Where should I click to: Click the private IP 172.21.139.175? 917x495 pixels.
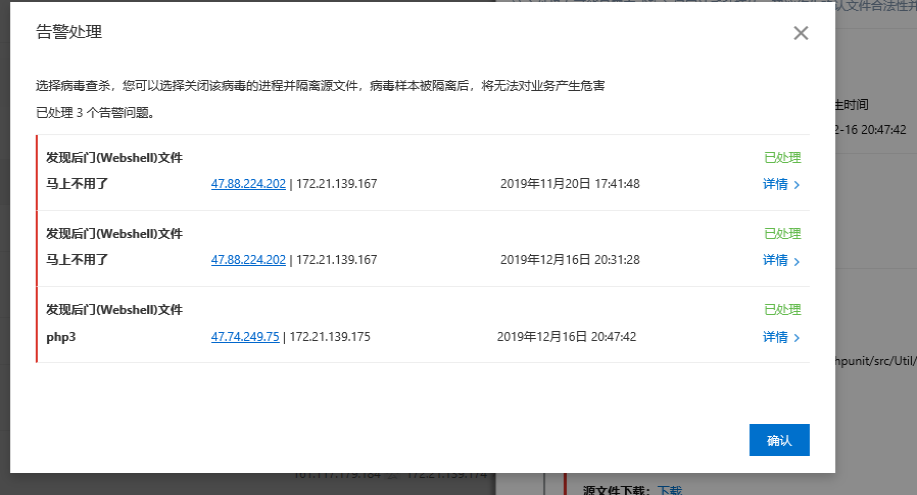(x=329, y=336)
